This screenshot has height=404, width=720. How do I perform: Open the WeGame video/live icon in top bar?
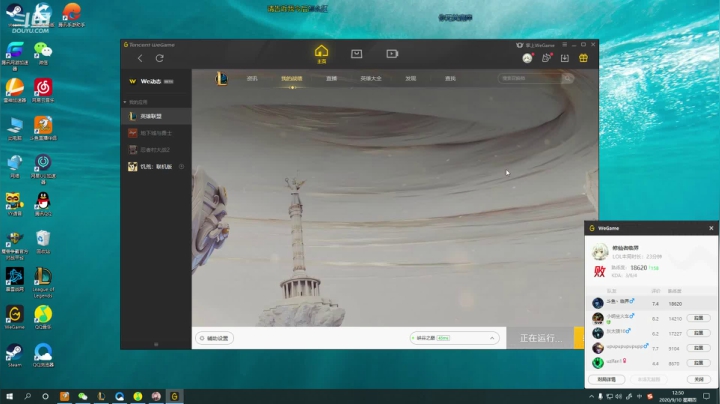(392, 54)
